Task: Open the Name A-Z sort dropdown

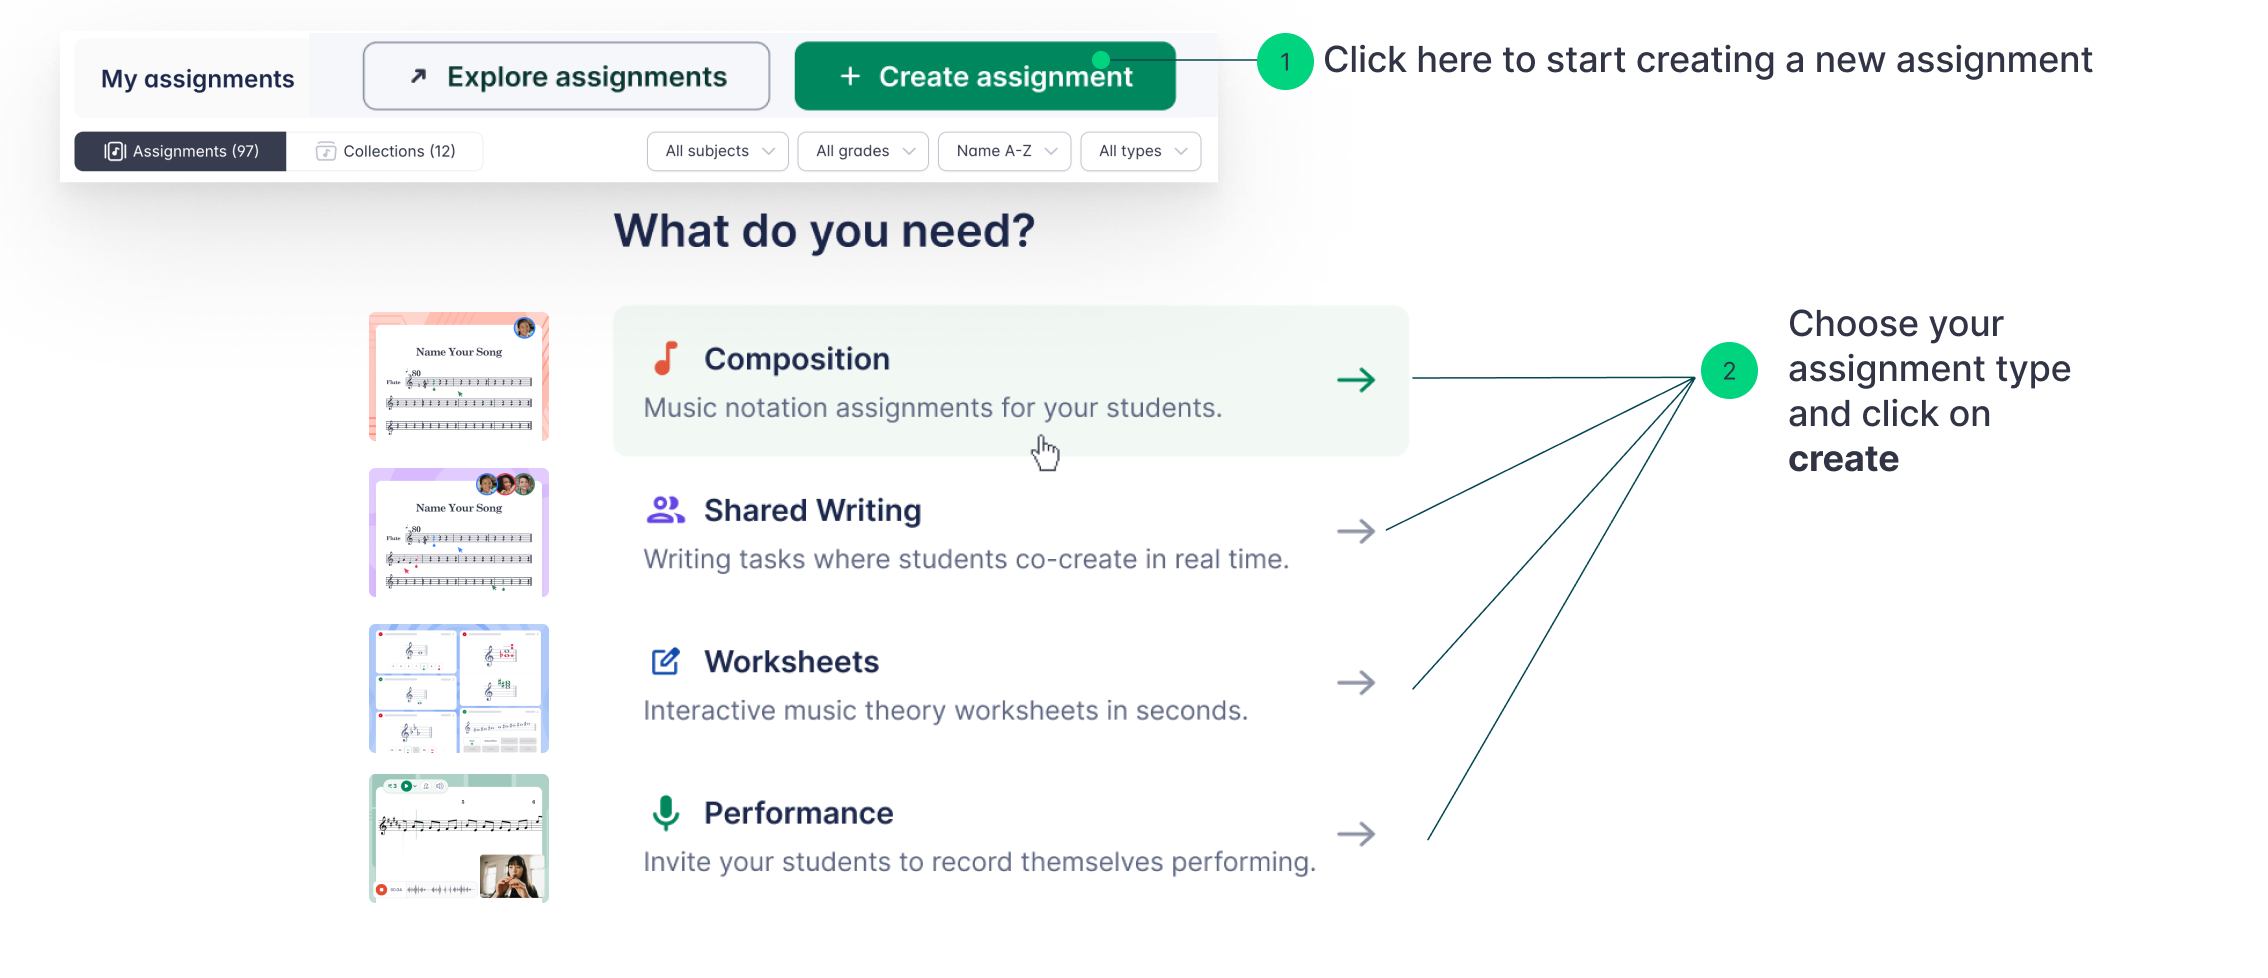Action: [x=1004, y=151]
